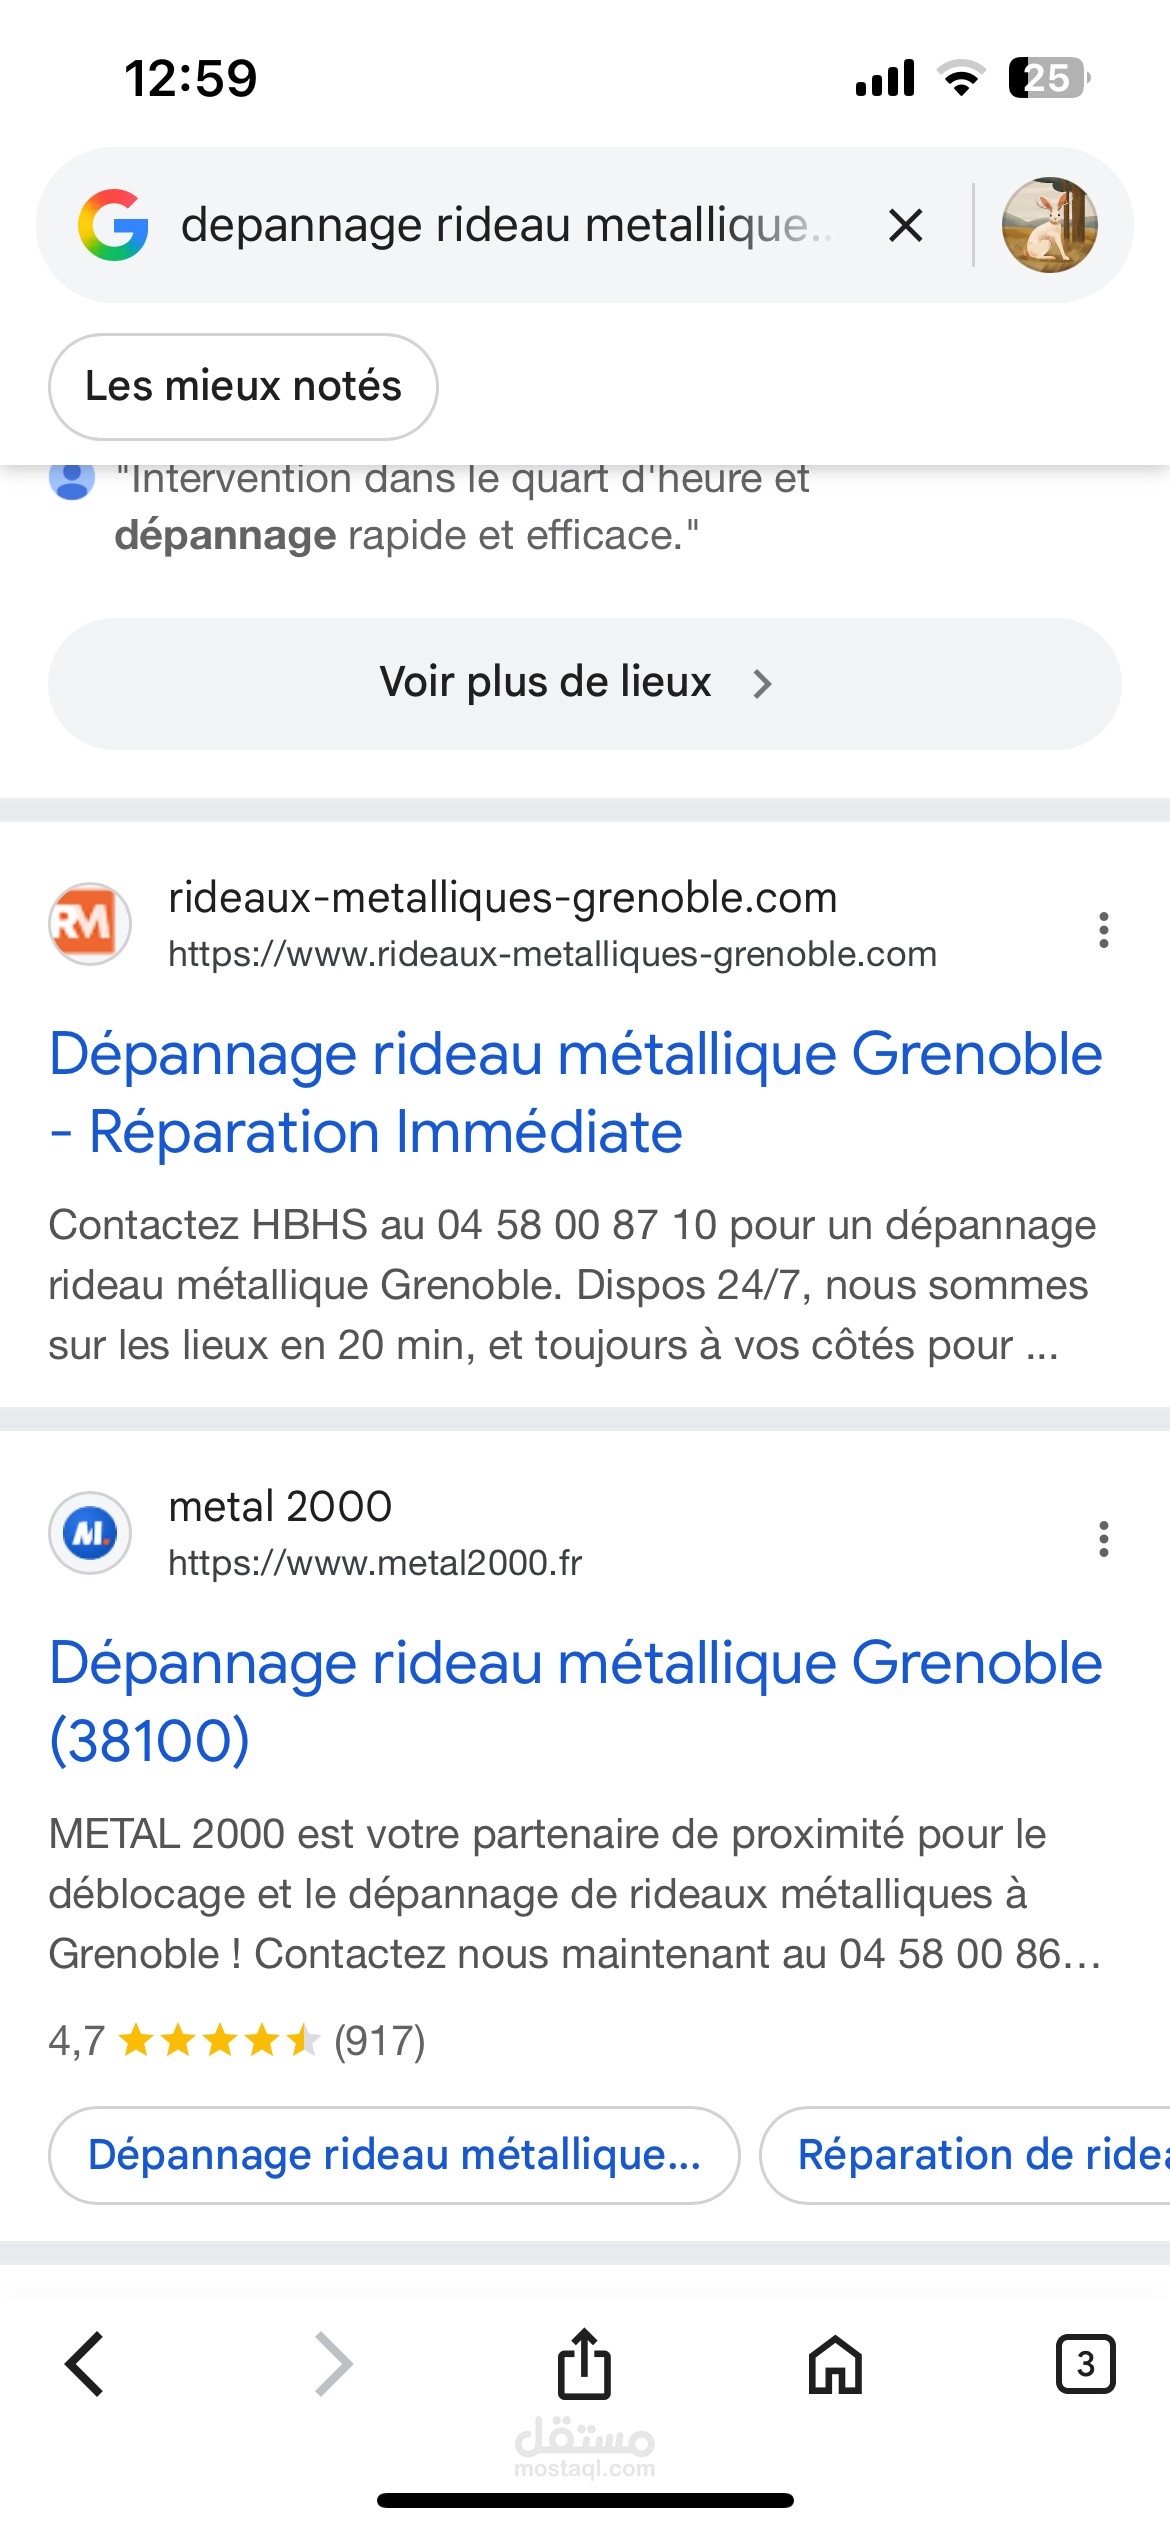Go to the home icon
The width and height of the screenshot is (1170, 2532).
click(x=835, y=2364)
